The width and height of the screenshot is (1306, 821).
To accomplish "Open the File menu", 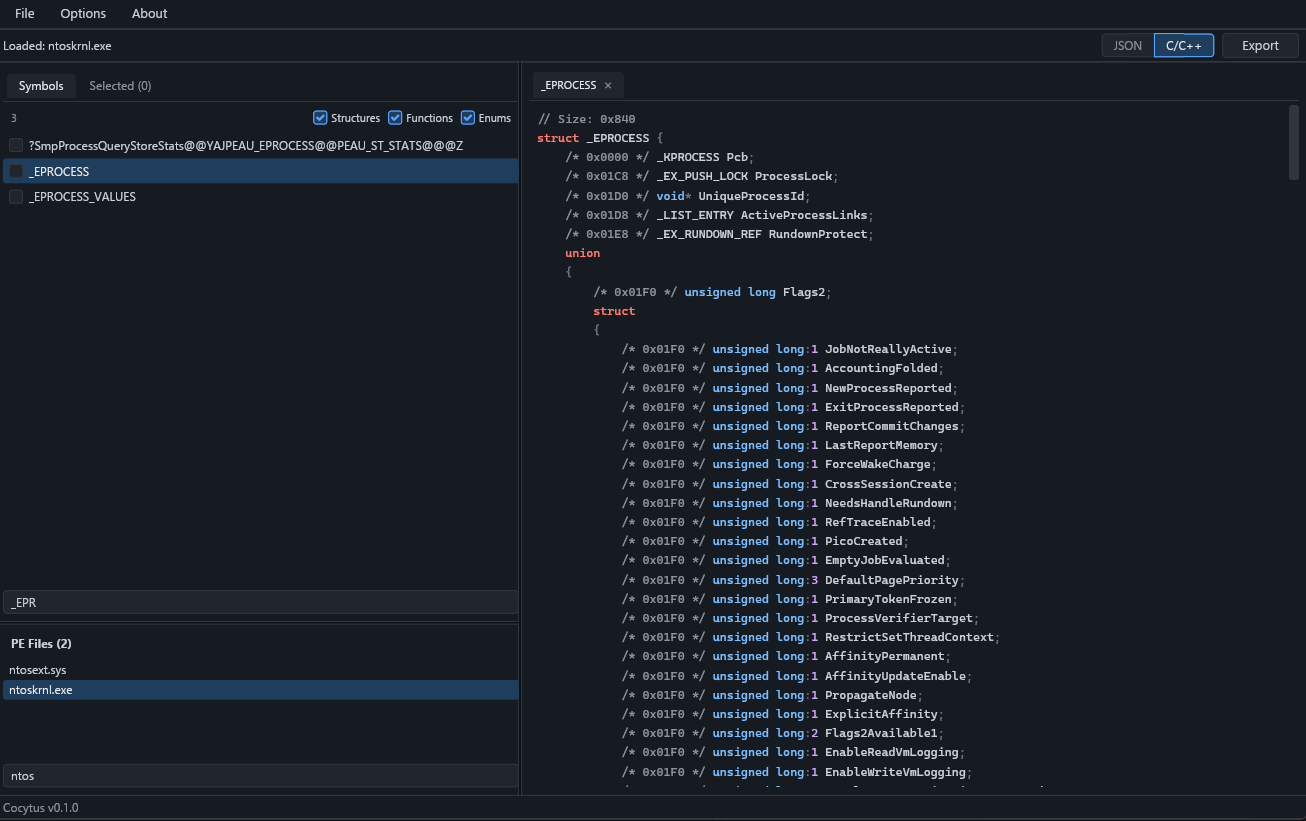I will [x=25, y=14].
